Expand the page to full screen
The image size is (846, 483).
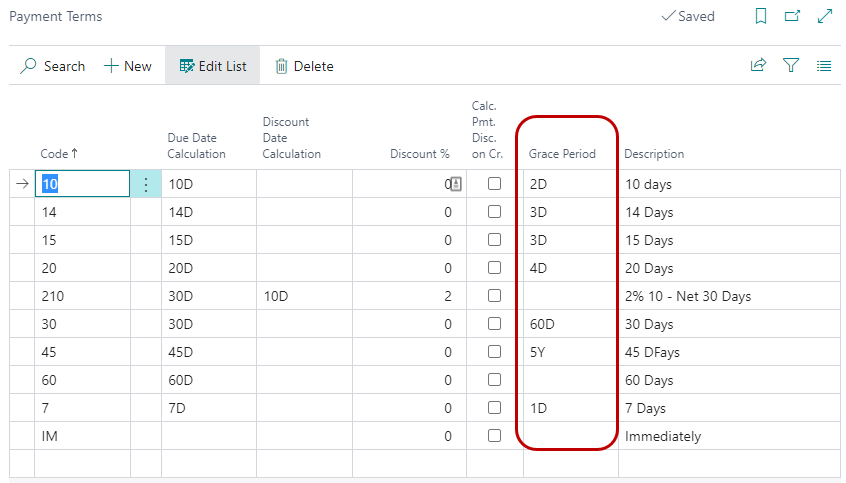(x=825, y=16)
